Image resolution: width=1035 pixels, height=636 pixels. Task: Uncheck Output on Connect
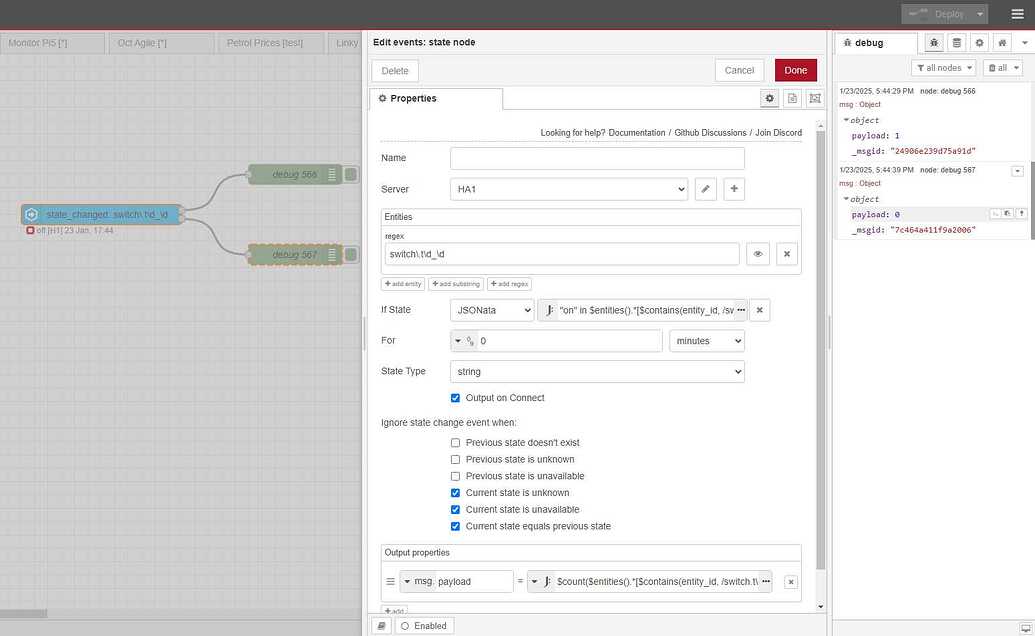455,398
